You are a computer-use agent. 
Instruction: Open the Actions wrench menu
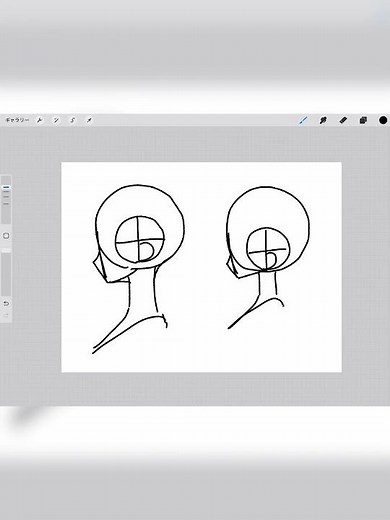pos(39,120)
